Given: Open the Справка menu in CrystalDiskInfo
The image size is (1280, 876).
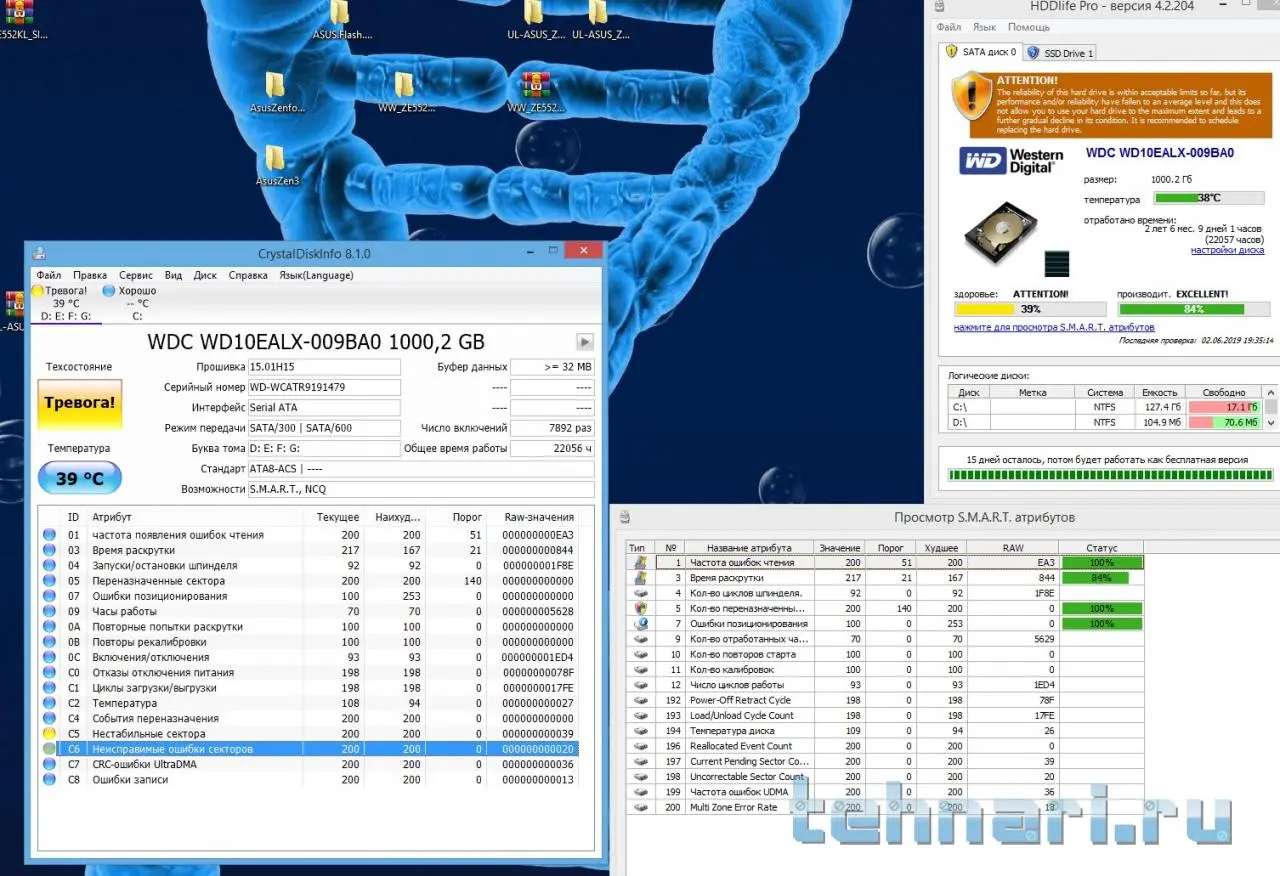Looking at the screenshot, I should [248, 275].
